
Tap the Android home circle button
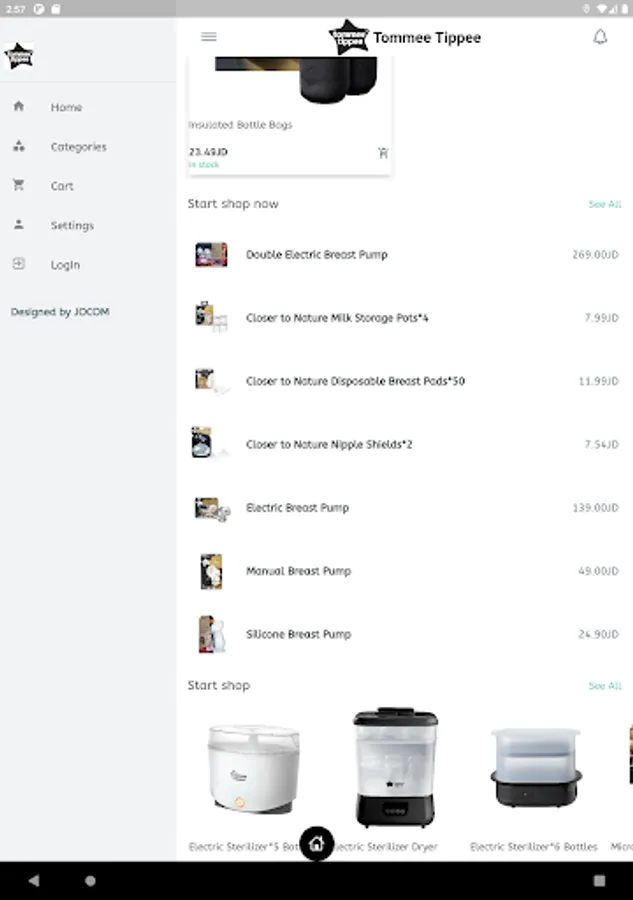90,880
